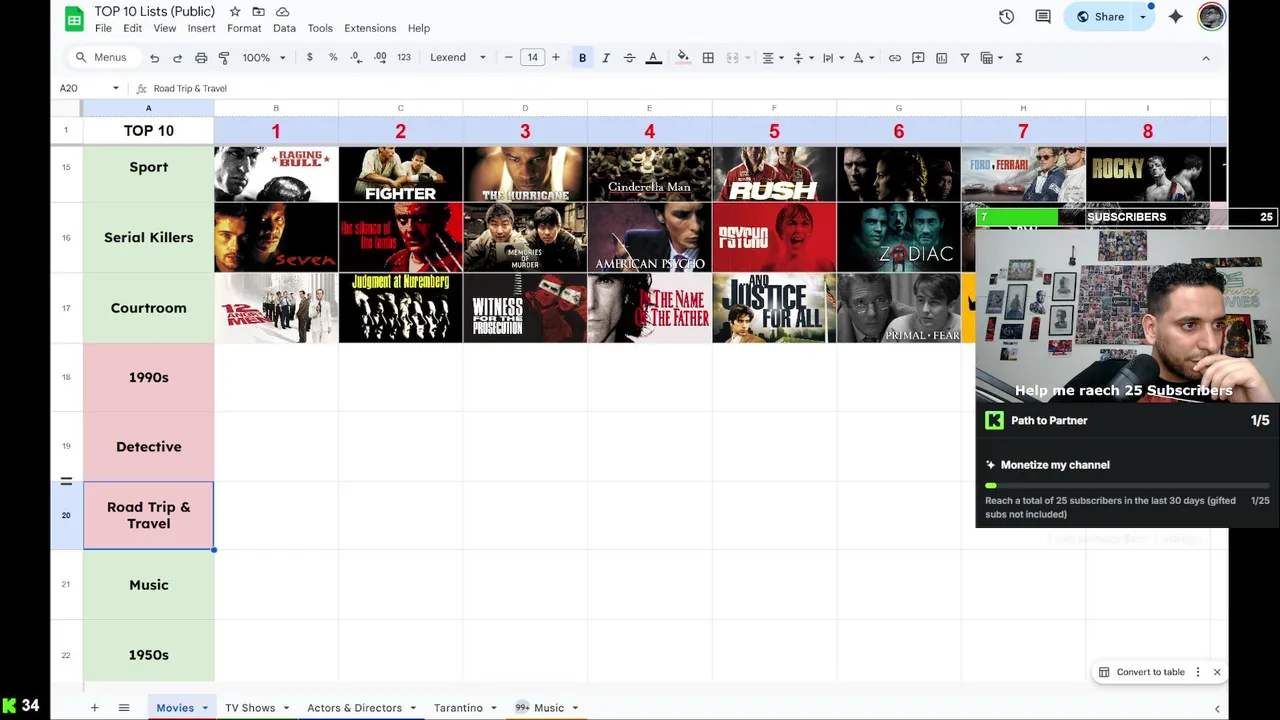Open the Insert menu
1280x720 pixels.
click(x=201, y=28)
